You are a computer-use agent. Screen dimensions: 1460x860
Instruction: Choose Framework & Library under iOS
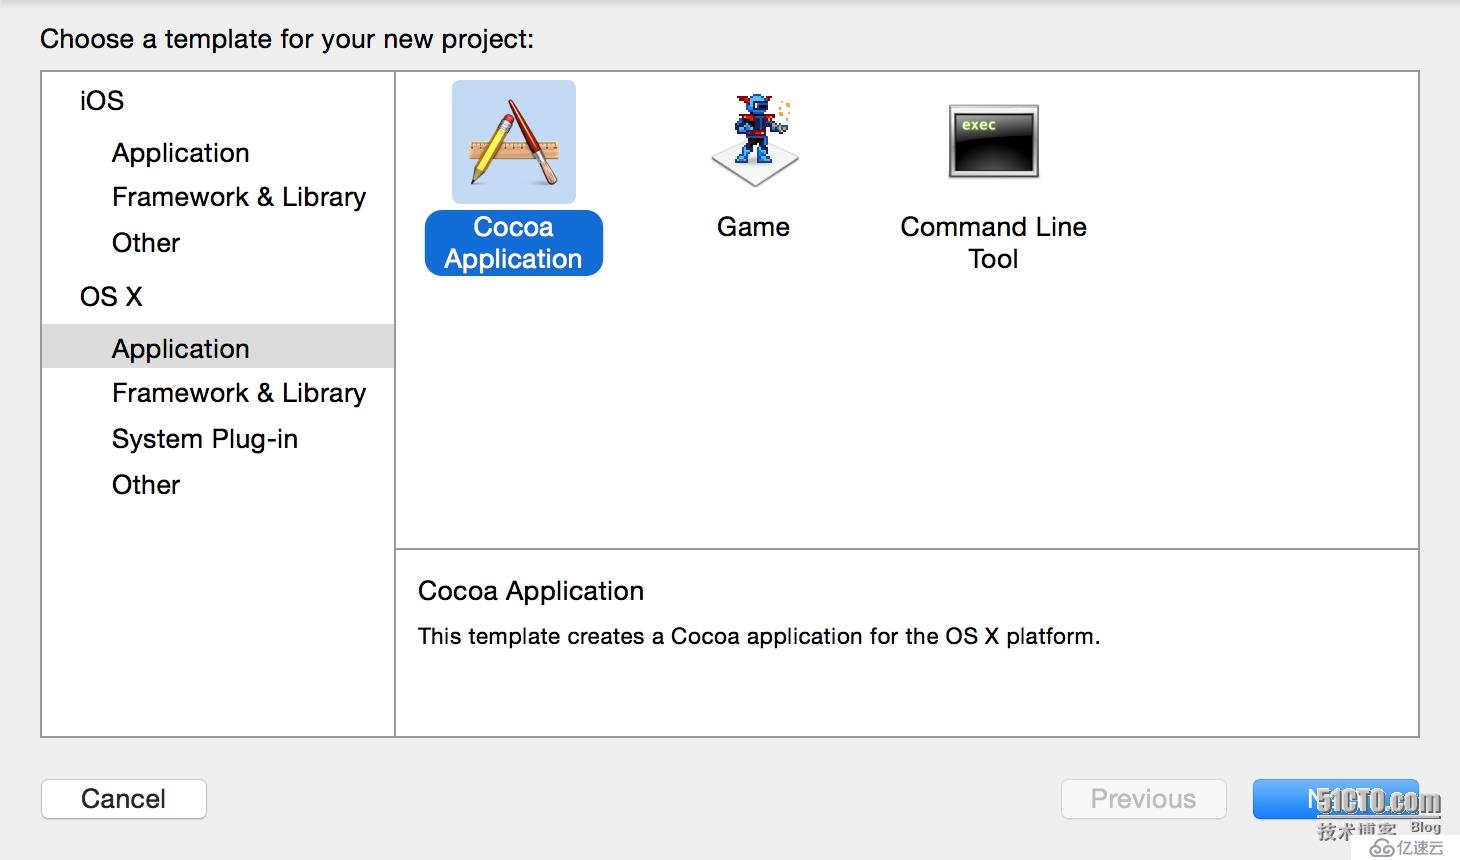(239, 197)
